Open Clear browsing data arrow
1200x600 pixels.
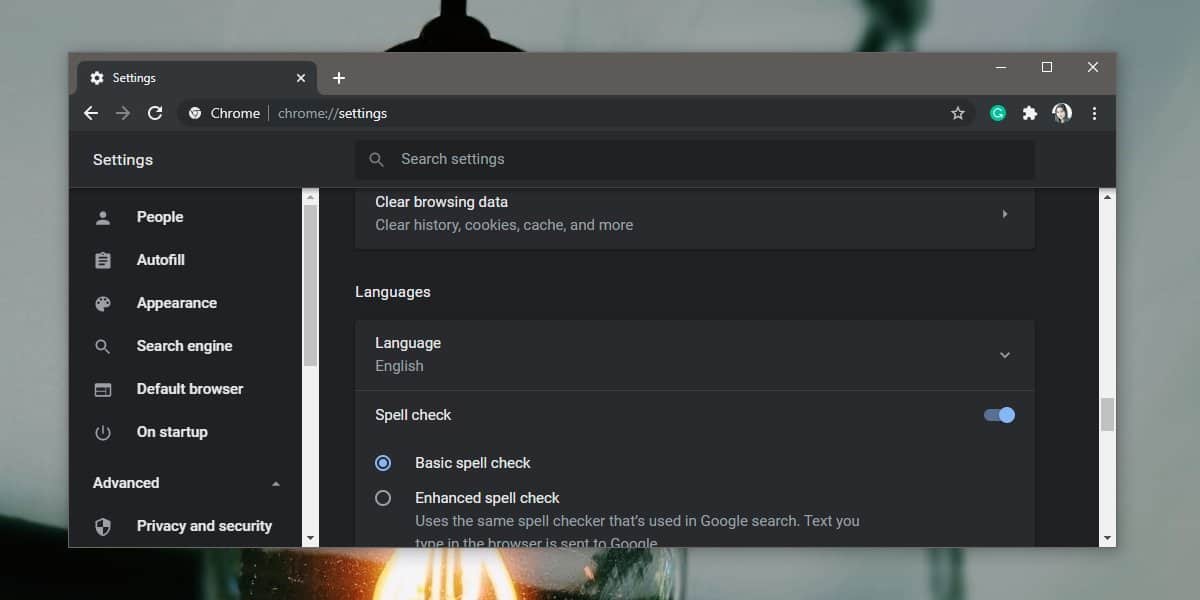1004,214
